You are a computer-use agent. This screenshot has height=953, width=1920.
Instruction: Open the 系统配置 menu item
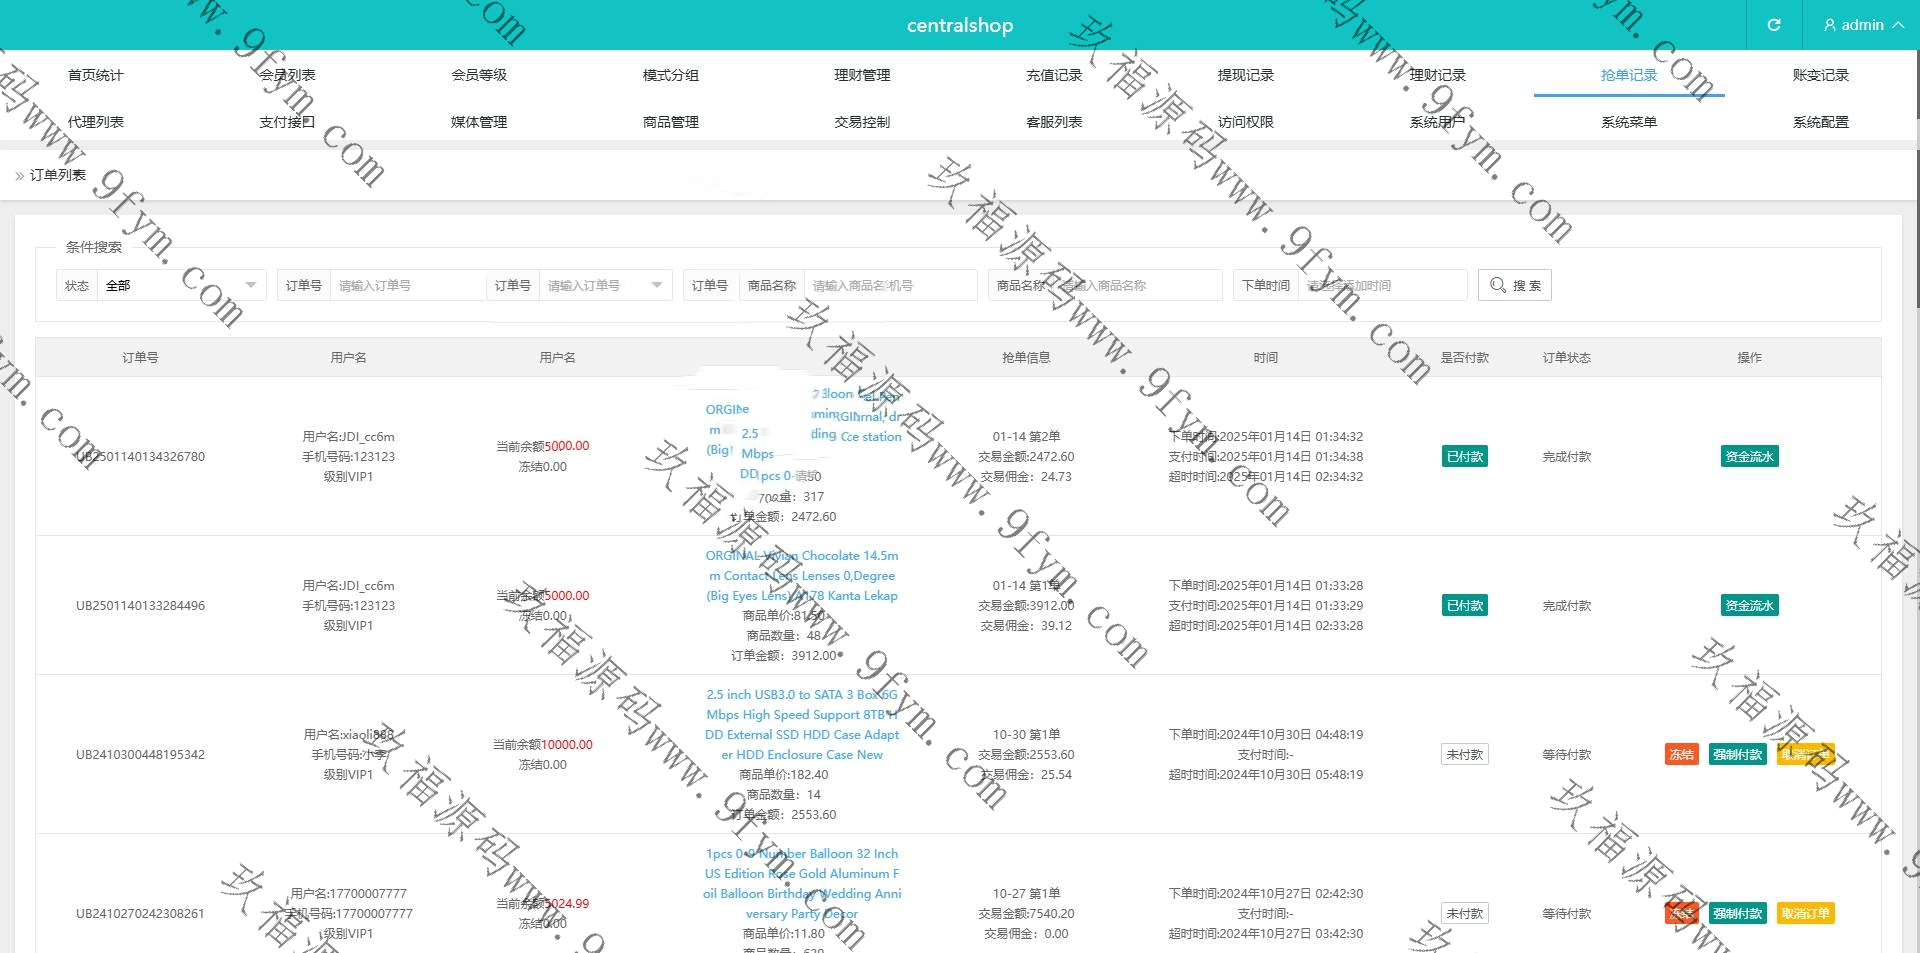(1820, 122)
